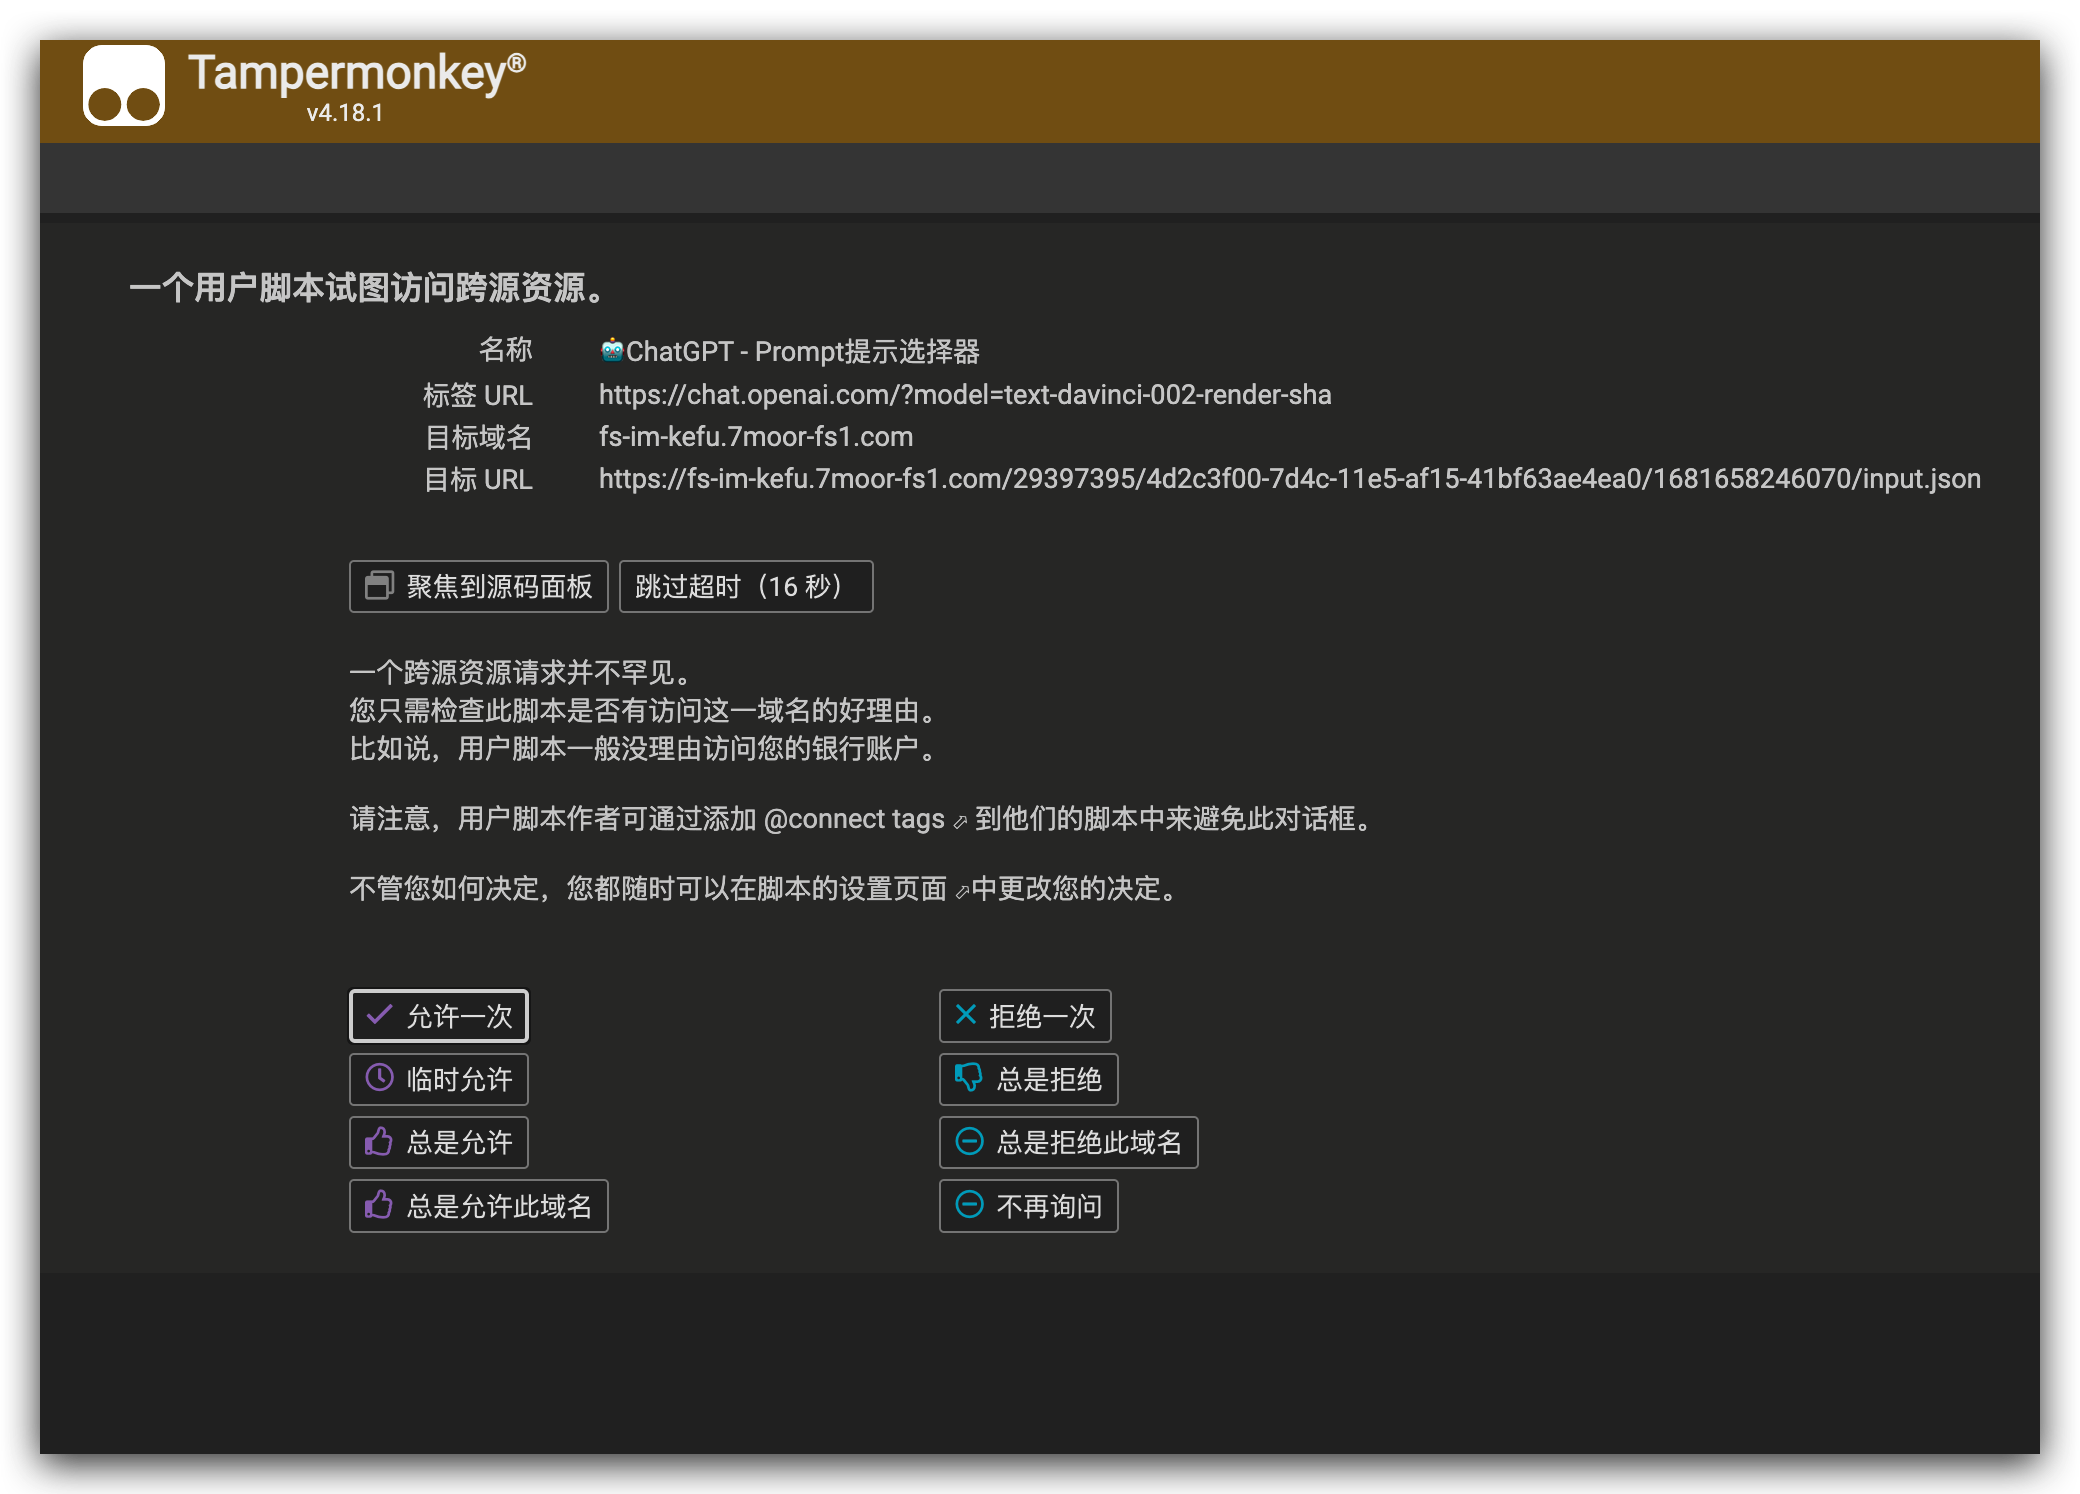Click 总是拒绝 always deny button
The height and width of the screenshot is (1494, 2080).
pos(1029,1079)
